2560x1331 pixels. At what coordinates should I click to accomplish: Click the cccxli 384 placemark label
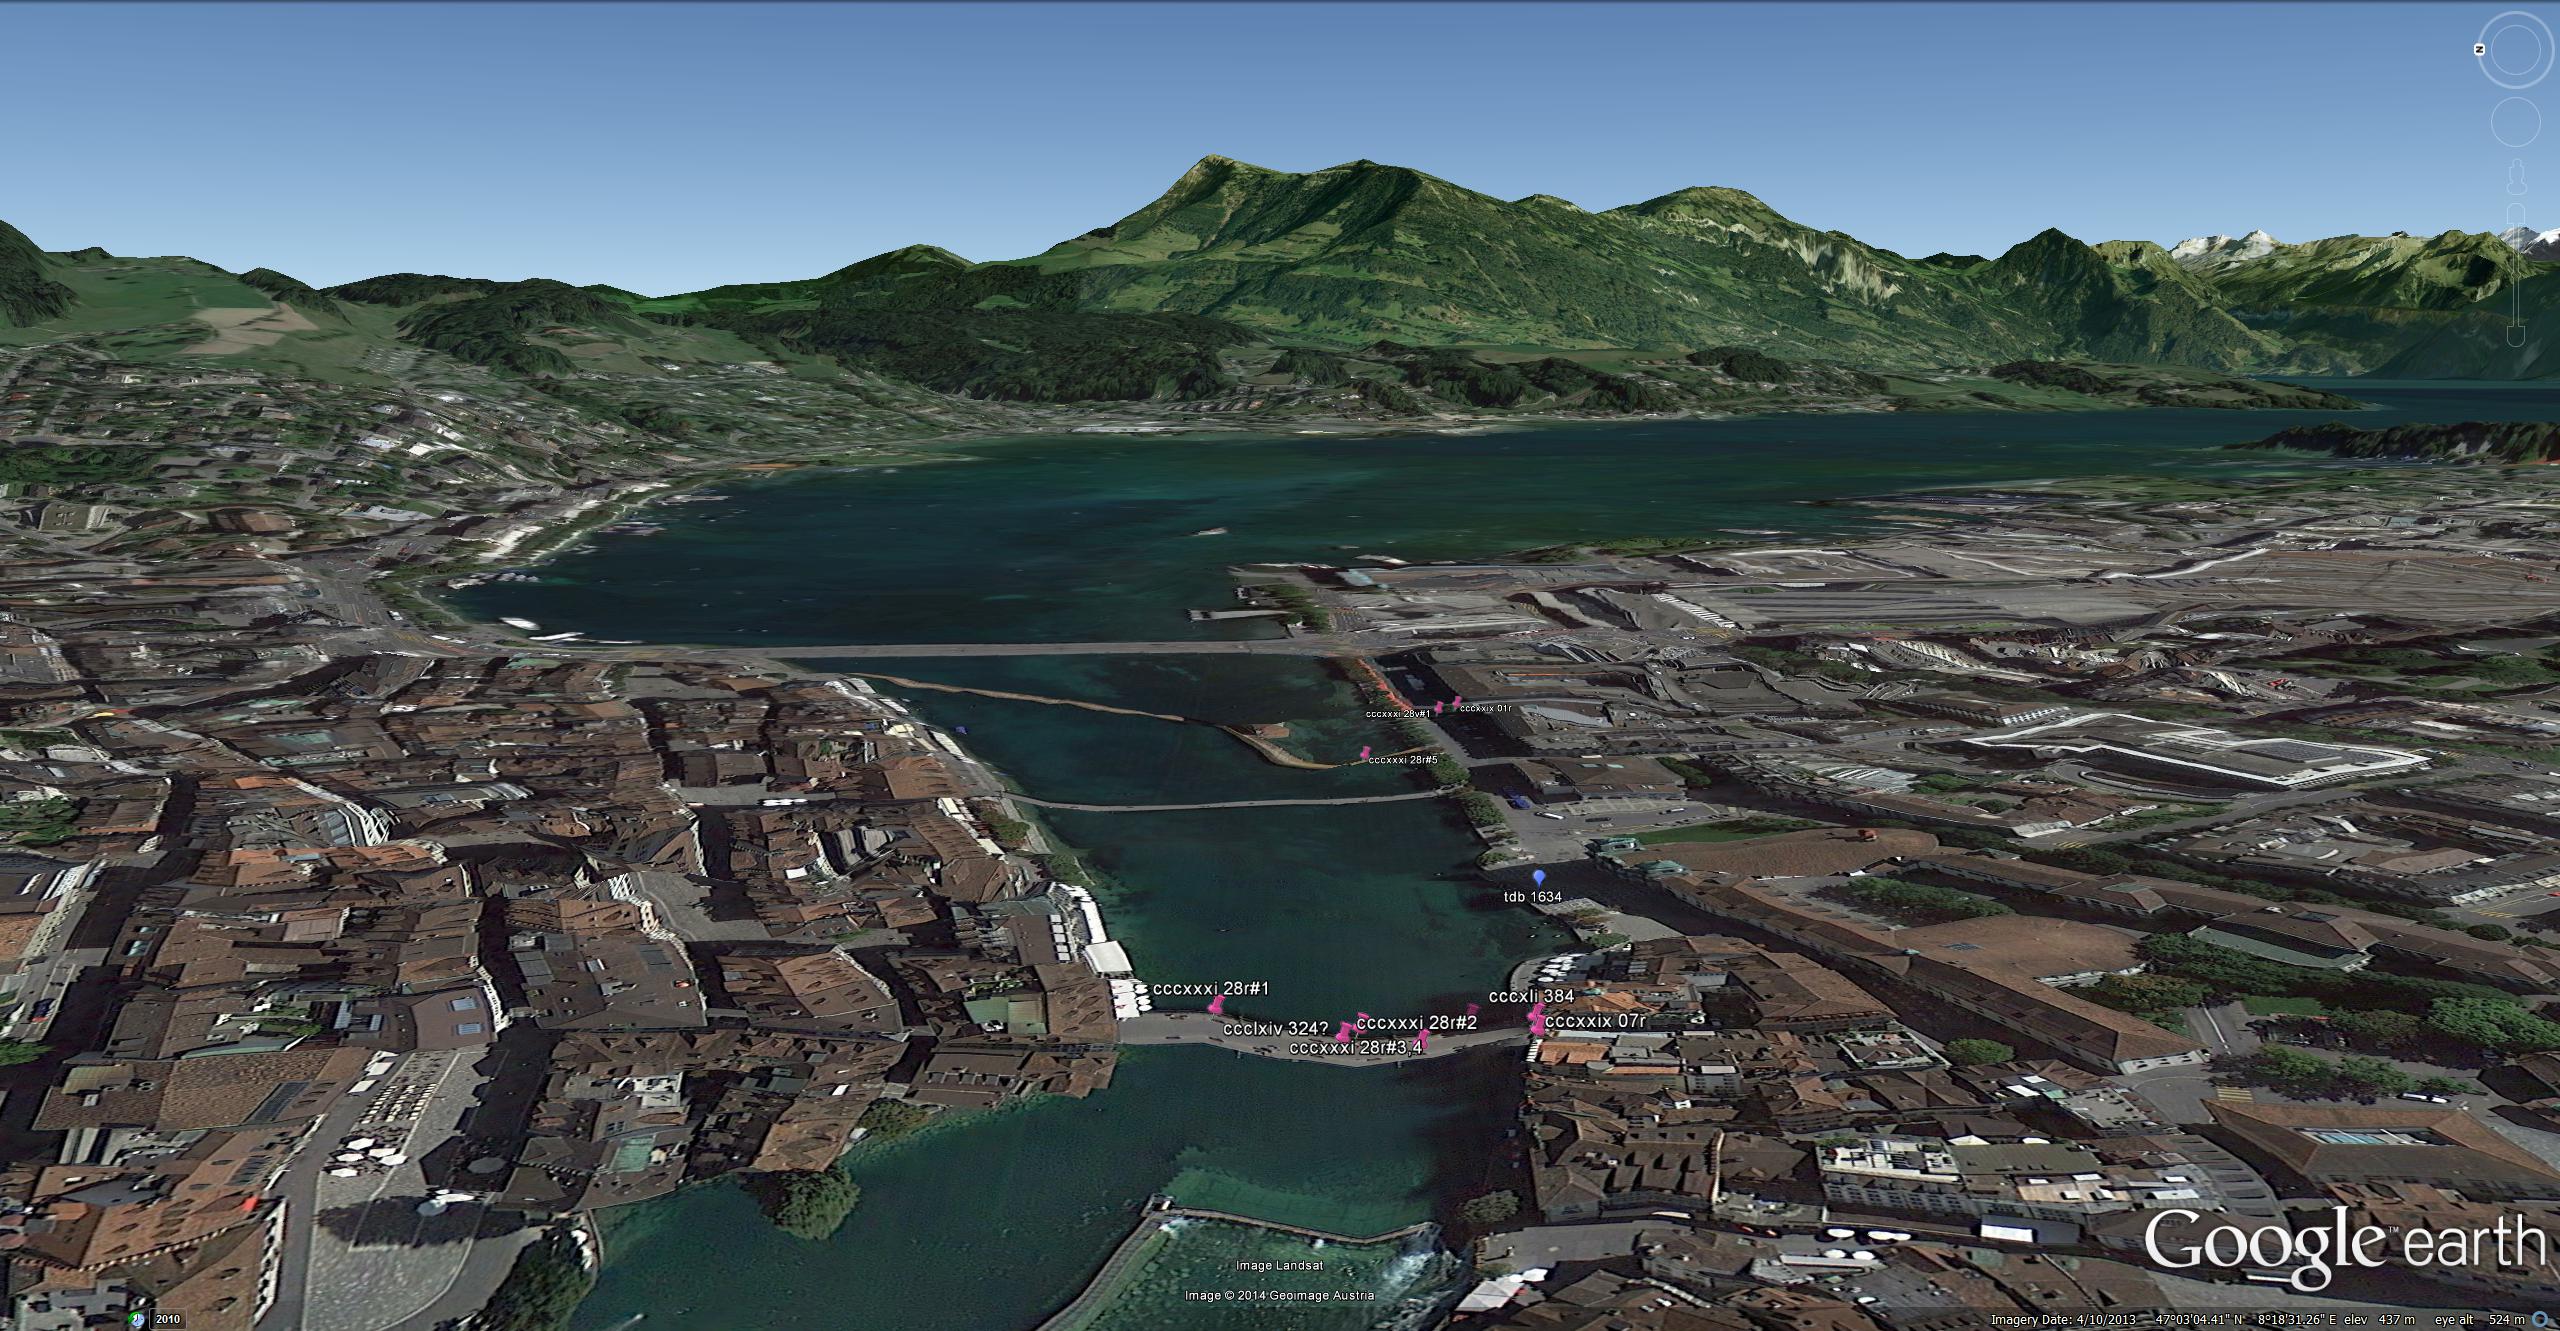[x=1531, y=996]
